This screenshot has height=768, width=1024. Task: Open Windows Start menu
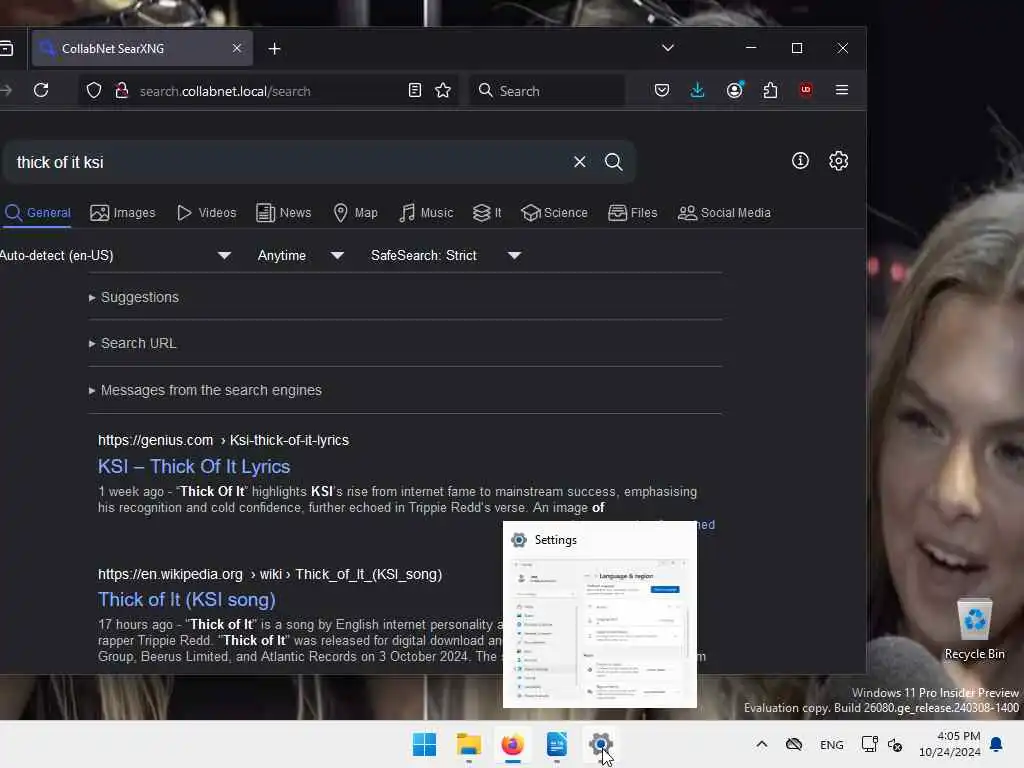[x=424, y=744]
